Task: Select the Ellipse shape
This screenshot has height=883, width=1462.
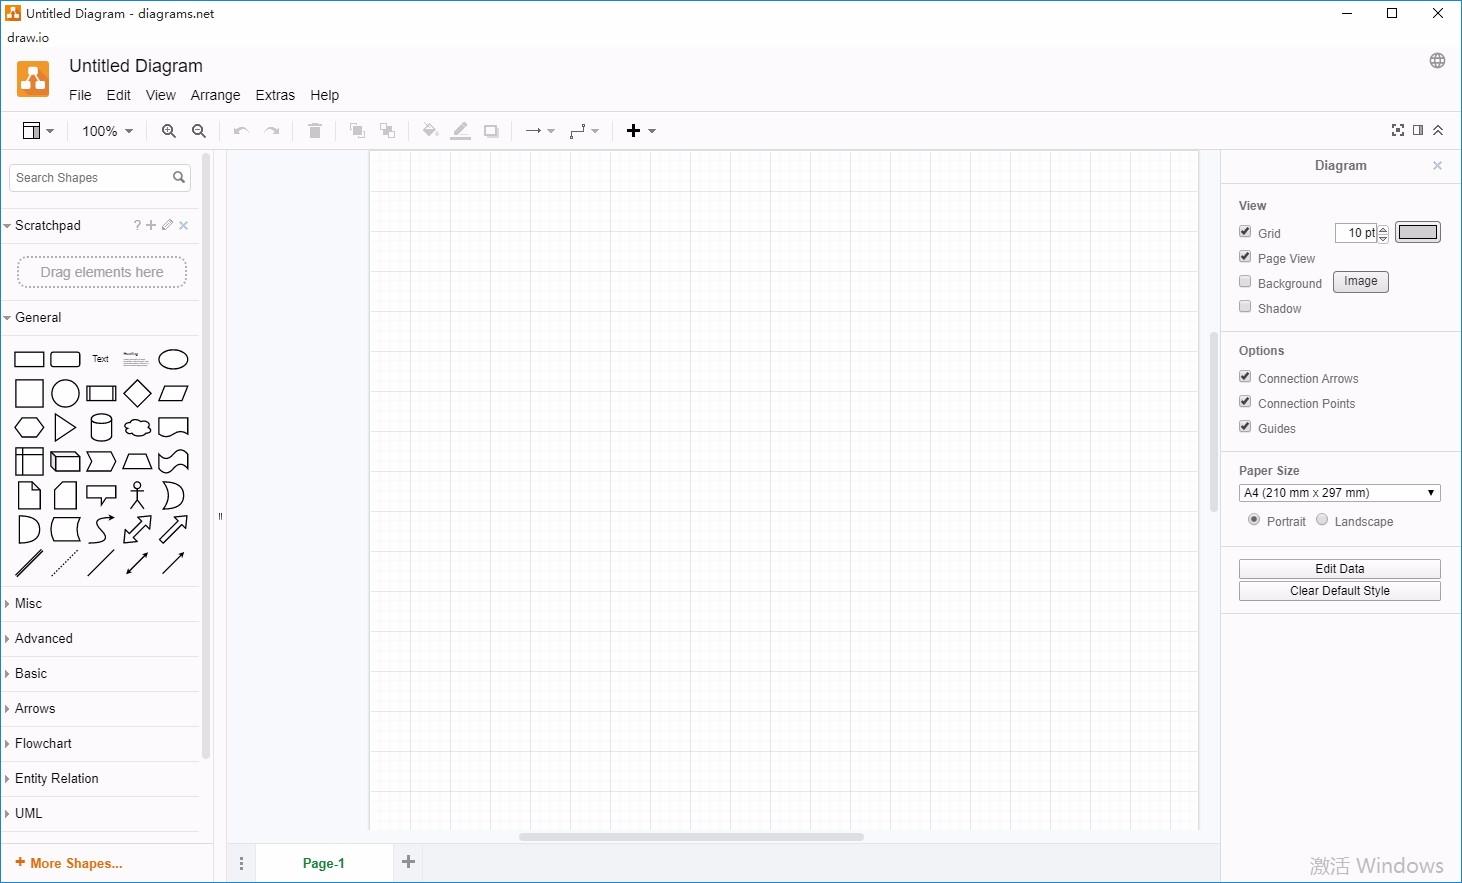Action: pos(174,359)
